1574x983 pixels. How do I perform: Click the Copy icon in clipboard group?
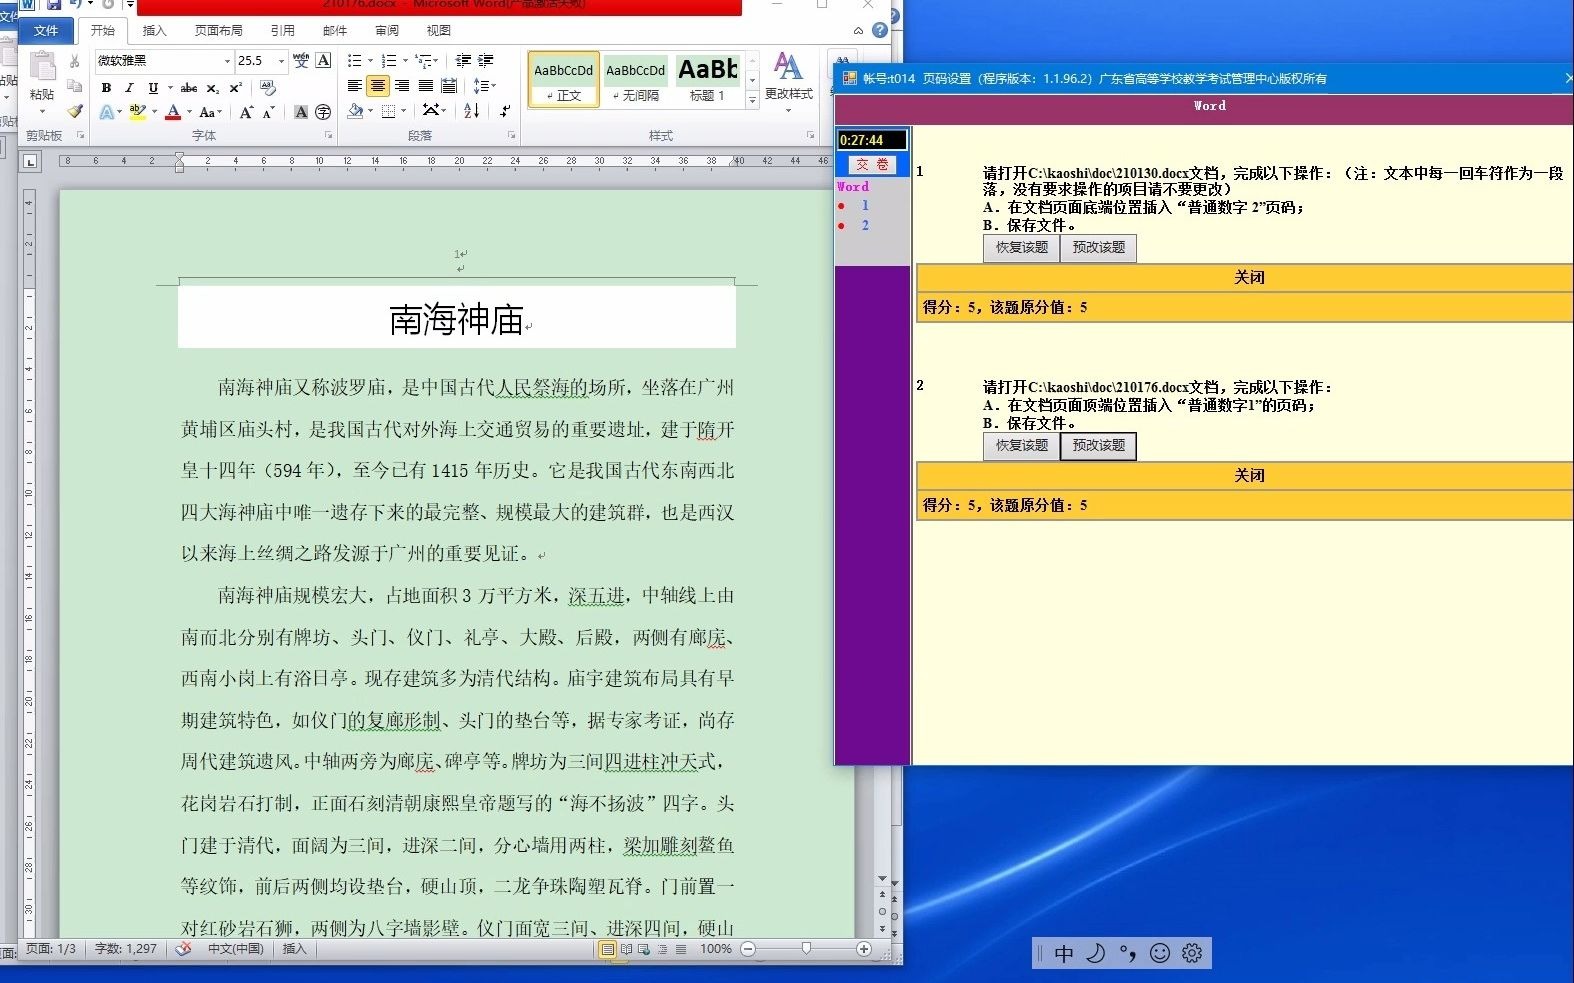pos(75,87)
